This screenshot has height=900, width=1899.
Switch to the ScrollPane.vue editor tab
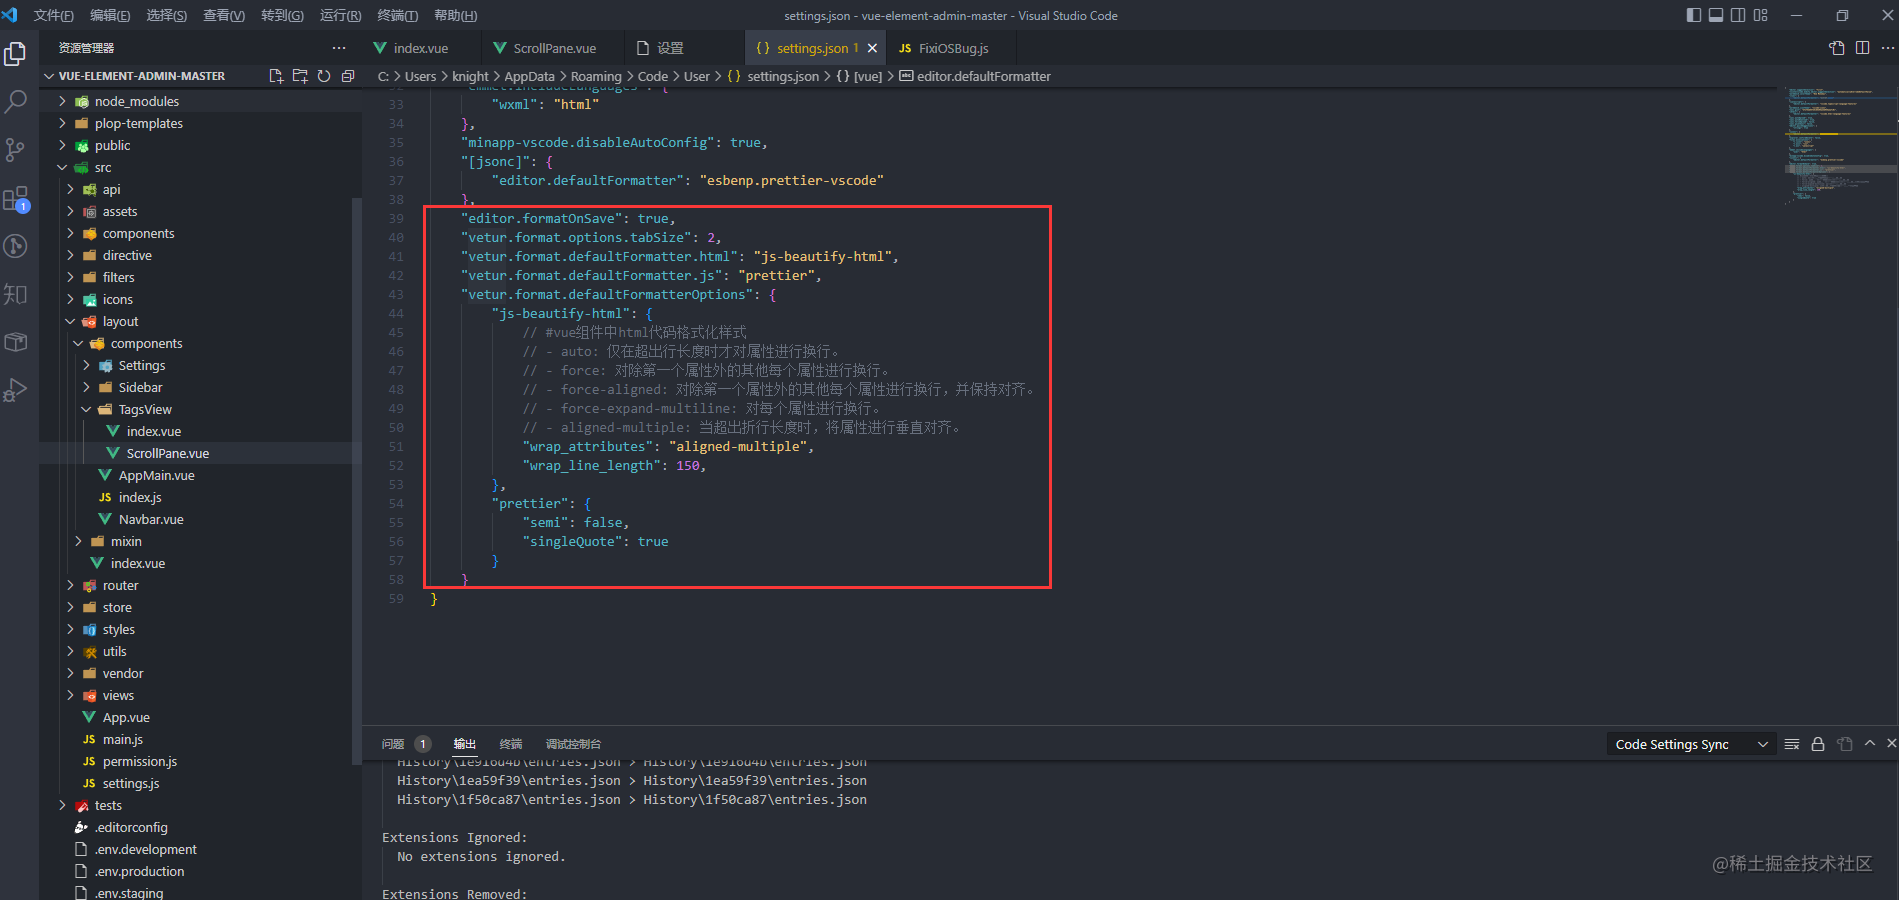coord(554,48)
